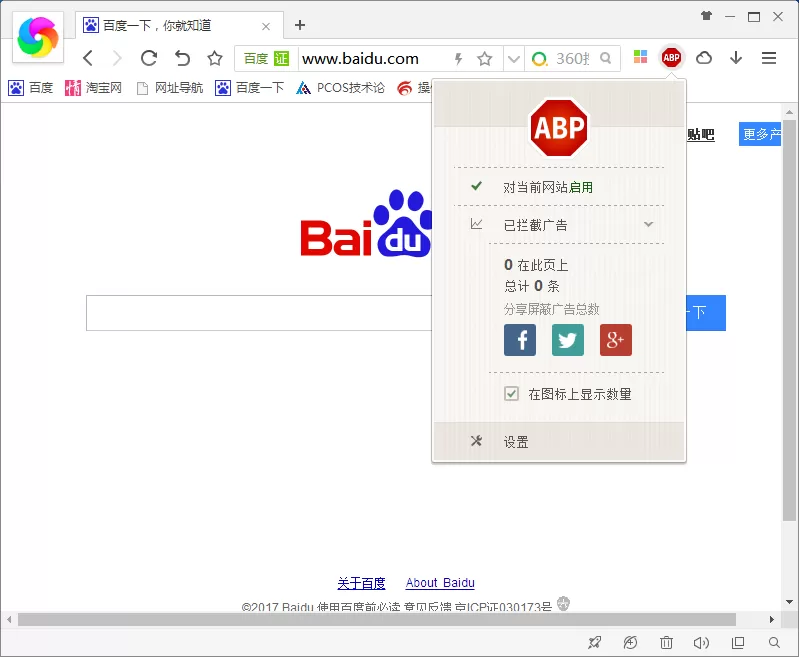Open the 百度 bookmark
Viewport: 799px width, 657px height.
click(x=31, y=88)
